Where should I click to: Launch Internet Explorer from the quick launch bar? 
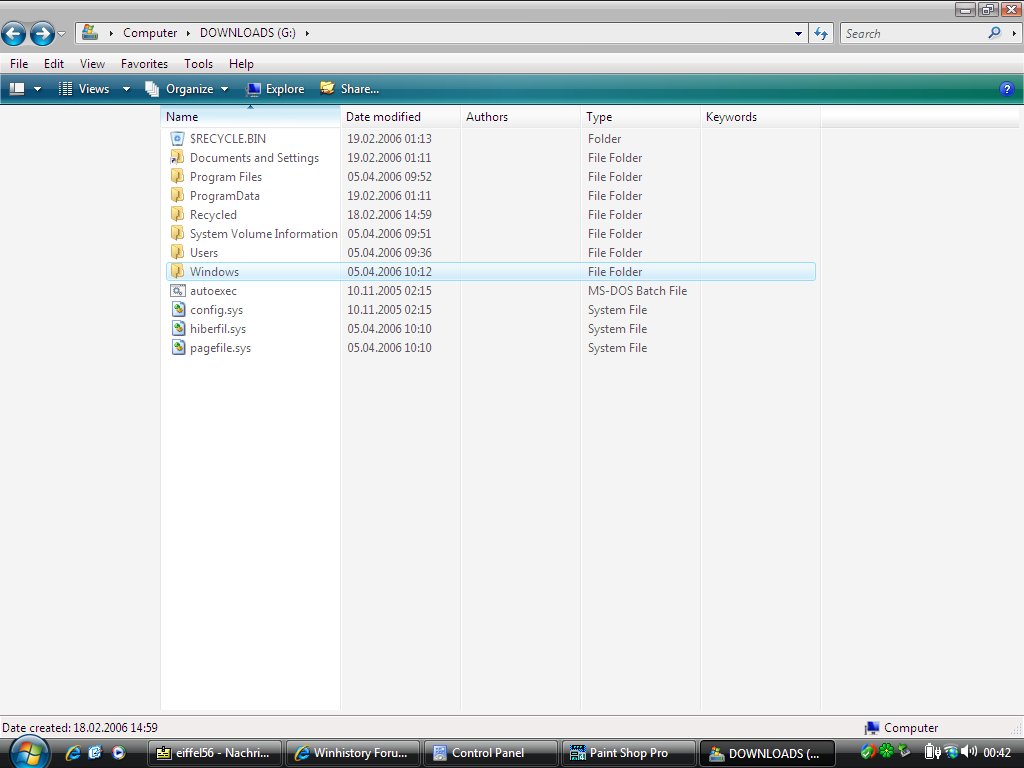73,752
